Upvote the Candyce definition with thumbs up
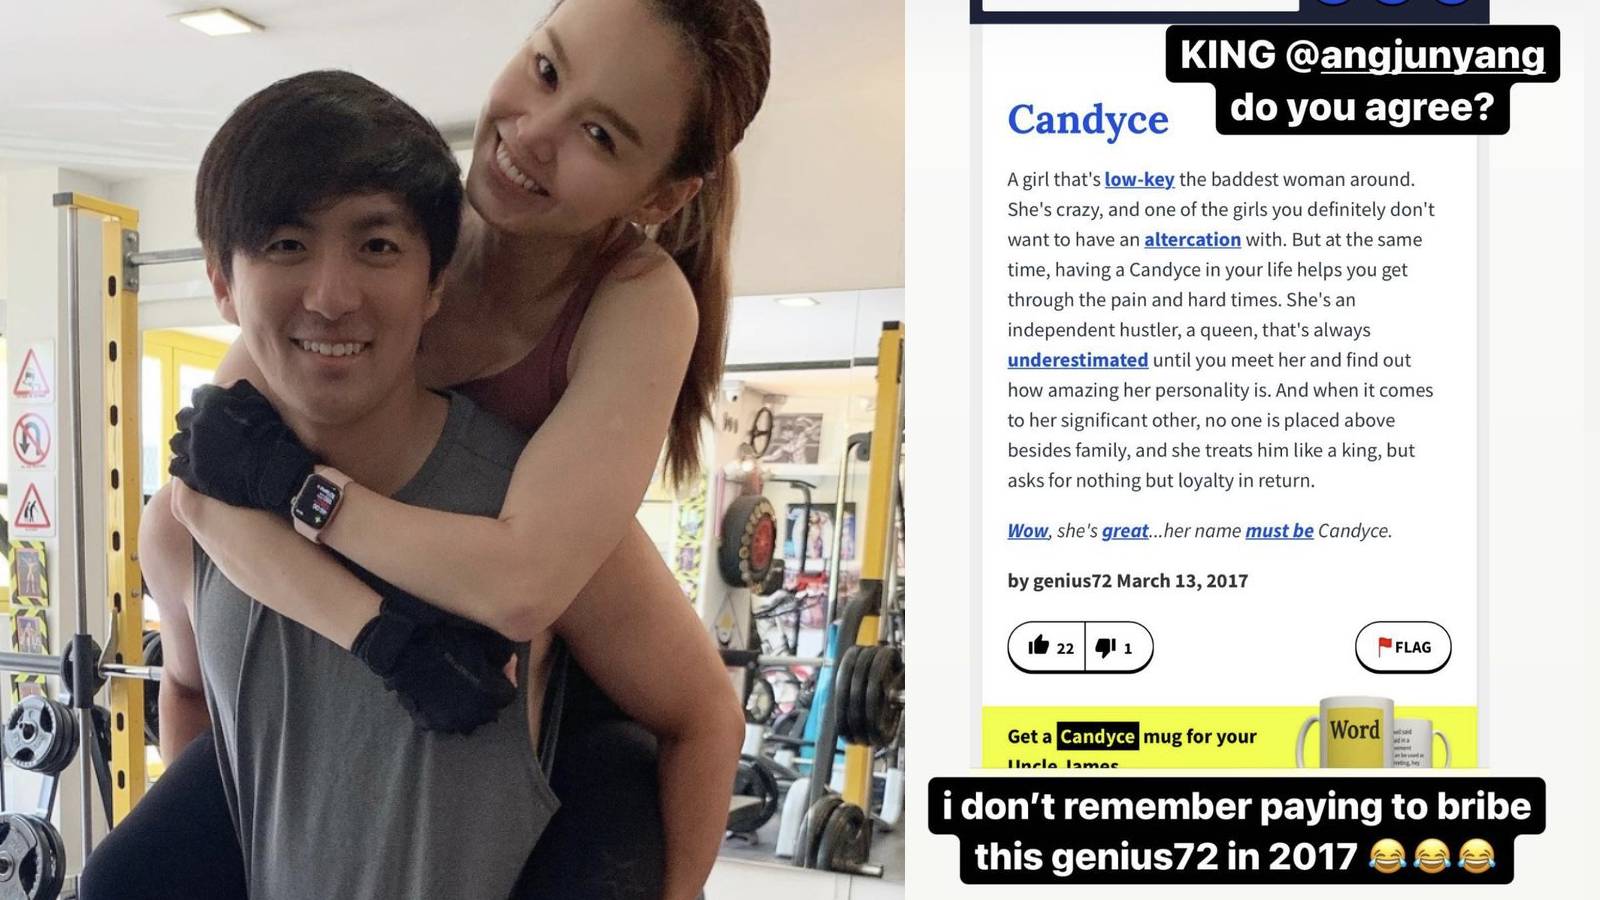The image size is (1600, 900). 1048,647
